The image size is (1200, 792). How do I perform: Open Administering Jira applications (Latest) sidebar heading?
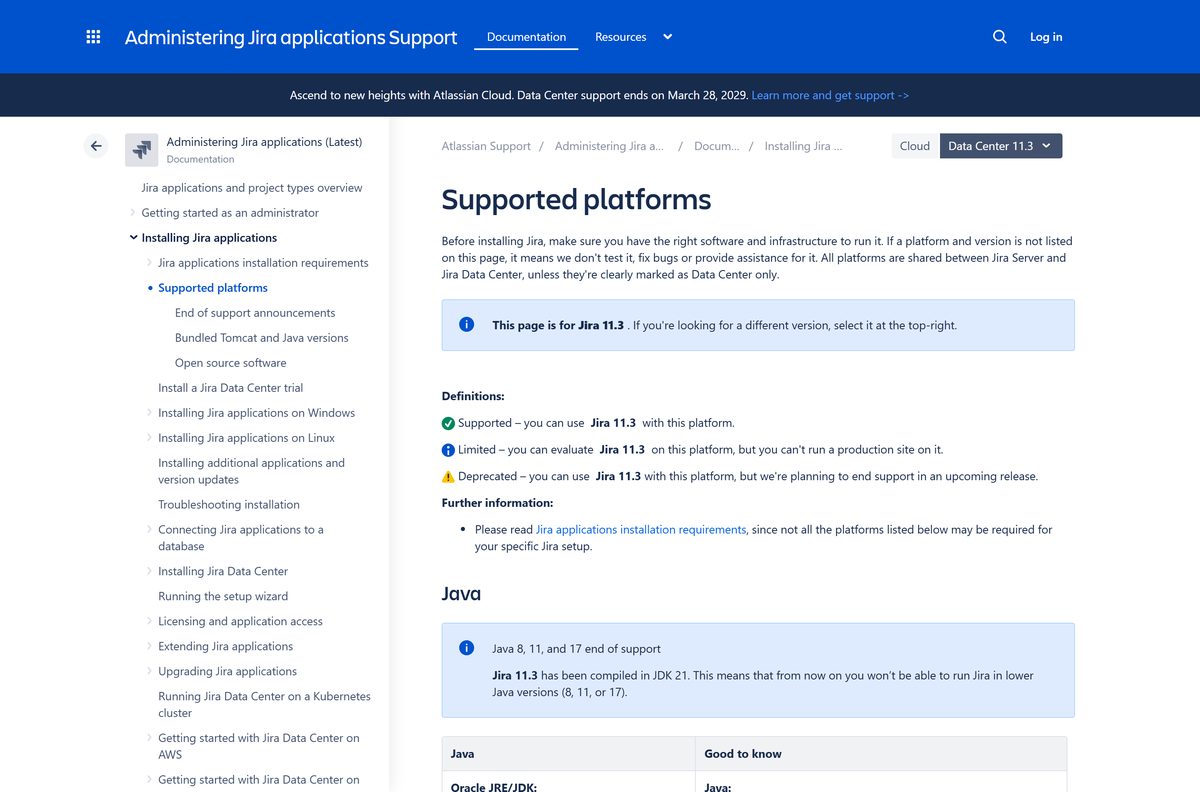click(x=264, y=142)
